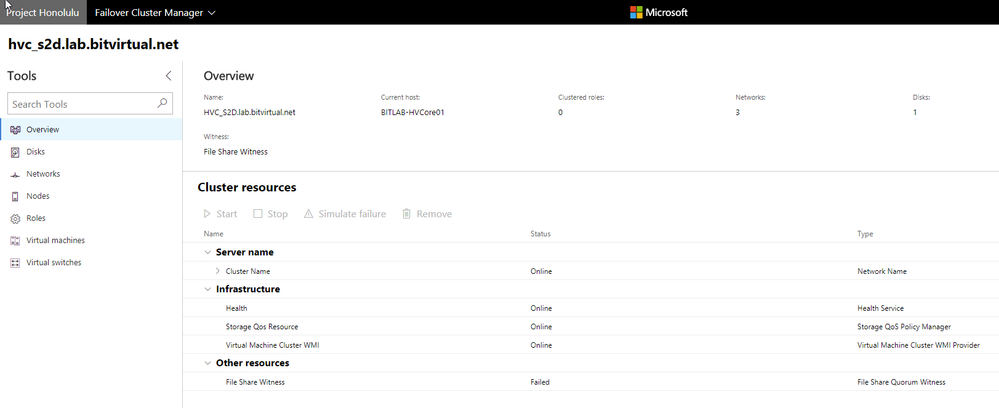This screenshot has height=408, width=999.
Task: Select the Virtual Machine Cluster WMI row
Action: click(x=591, y=345)
